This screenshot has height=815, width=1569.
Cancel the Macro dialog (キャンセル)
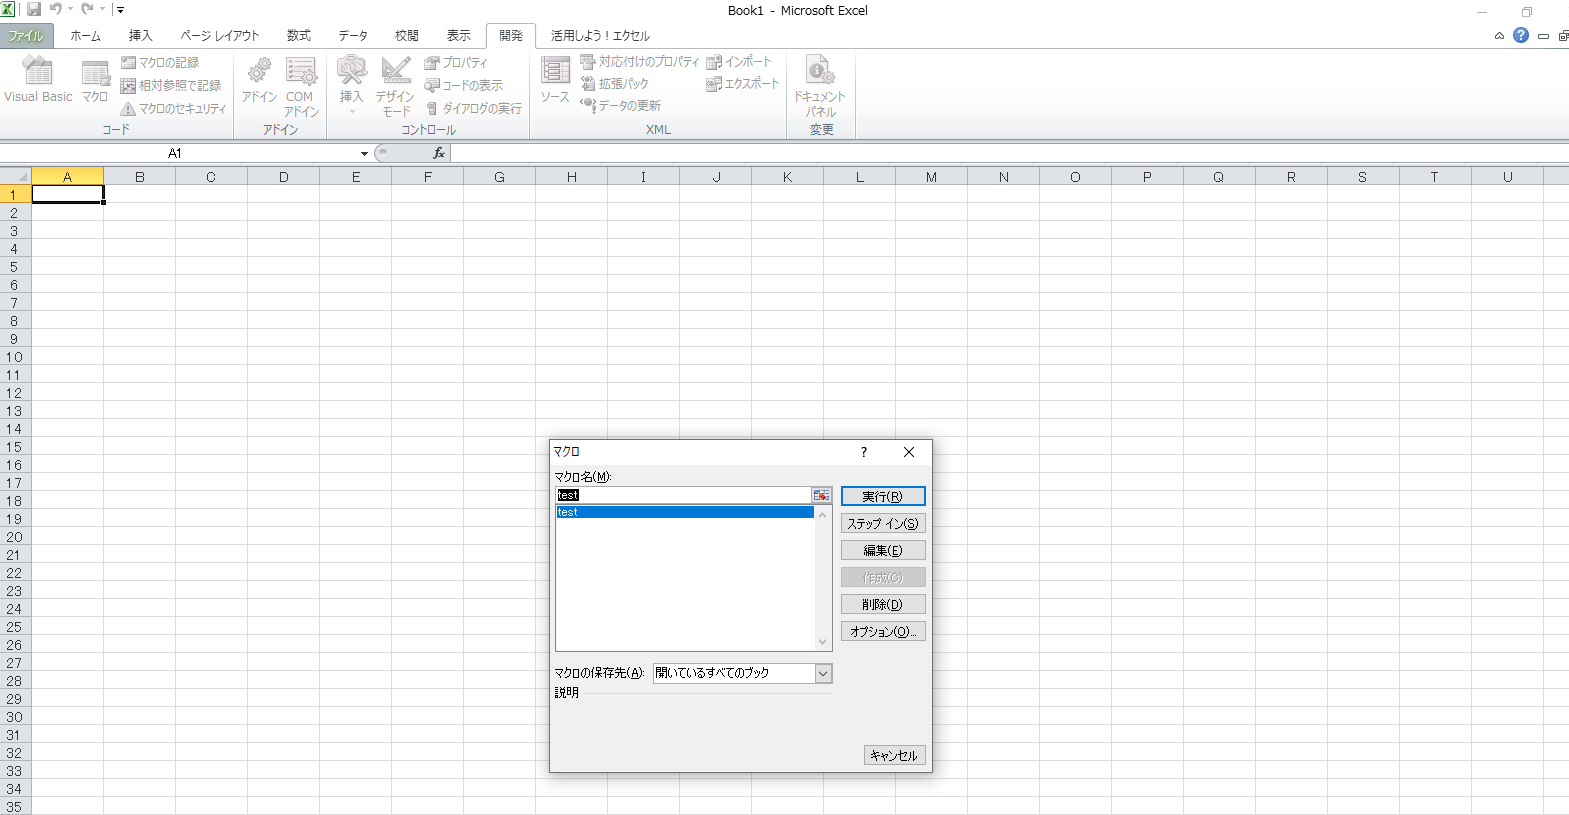(894, 755)
